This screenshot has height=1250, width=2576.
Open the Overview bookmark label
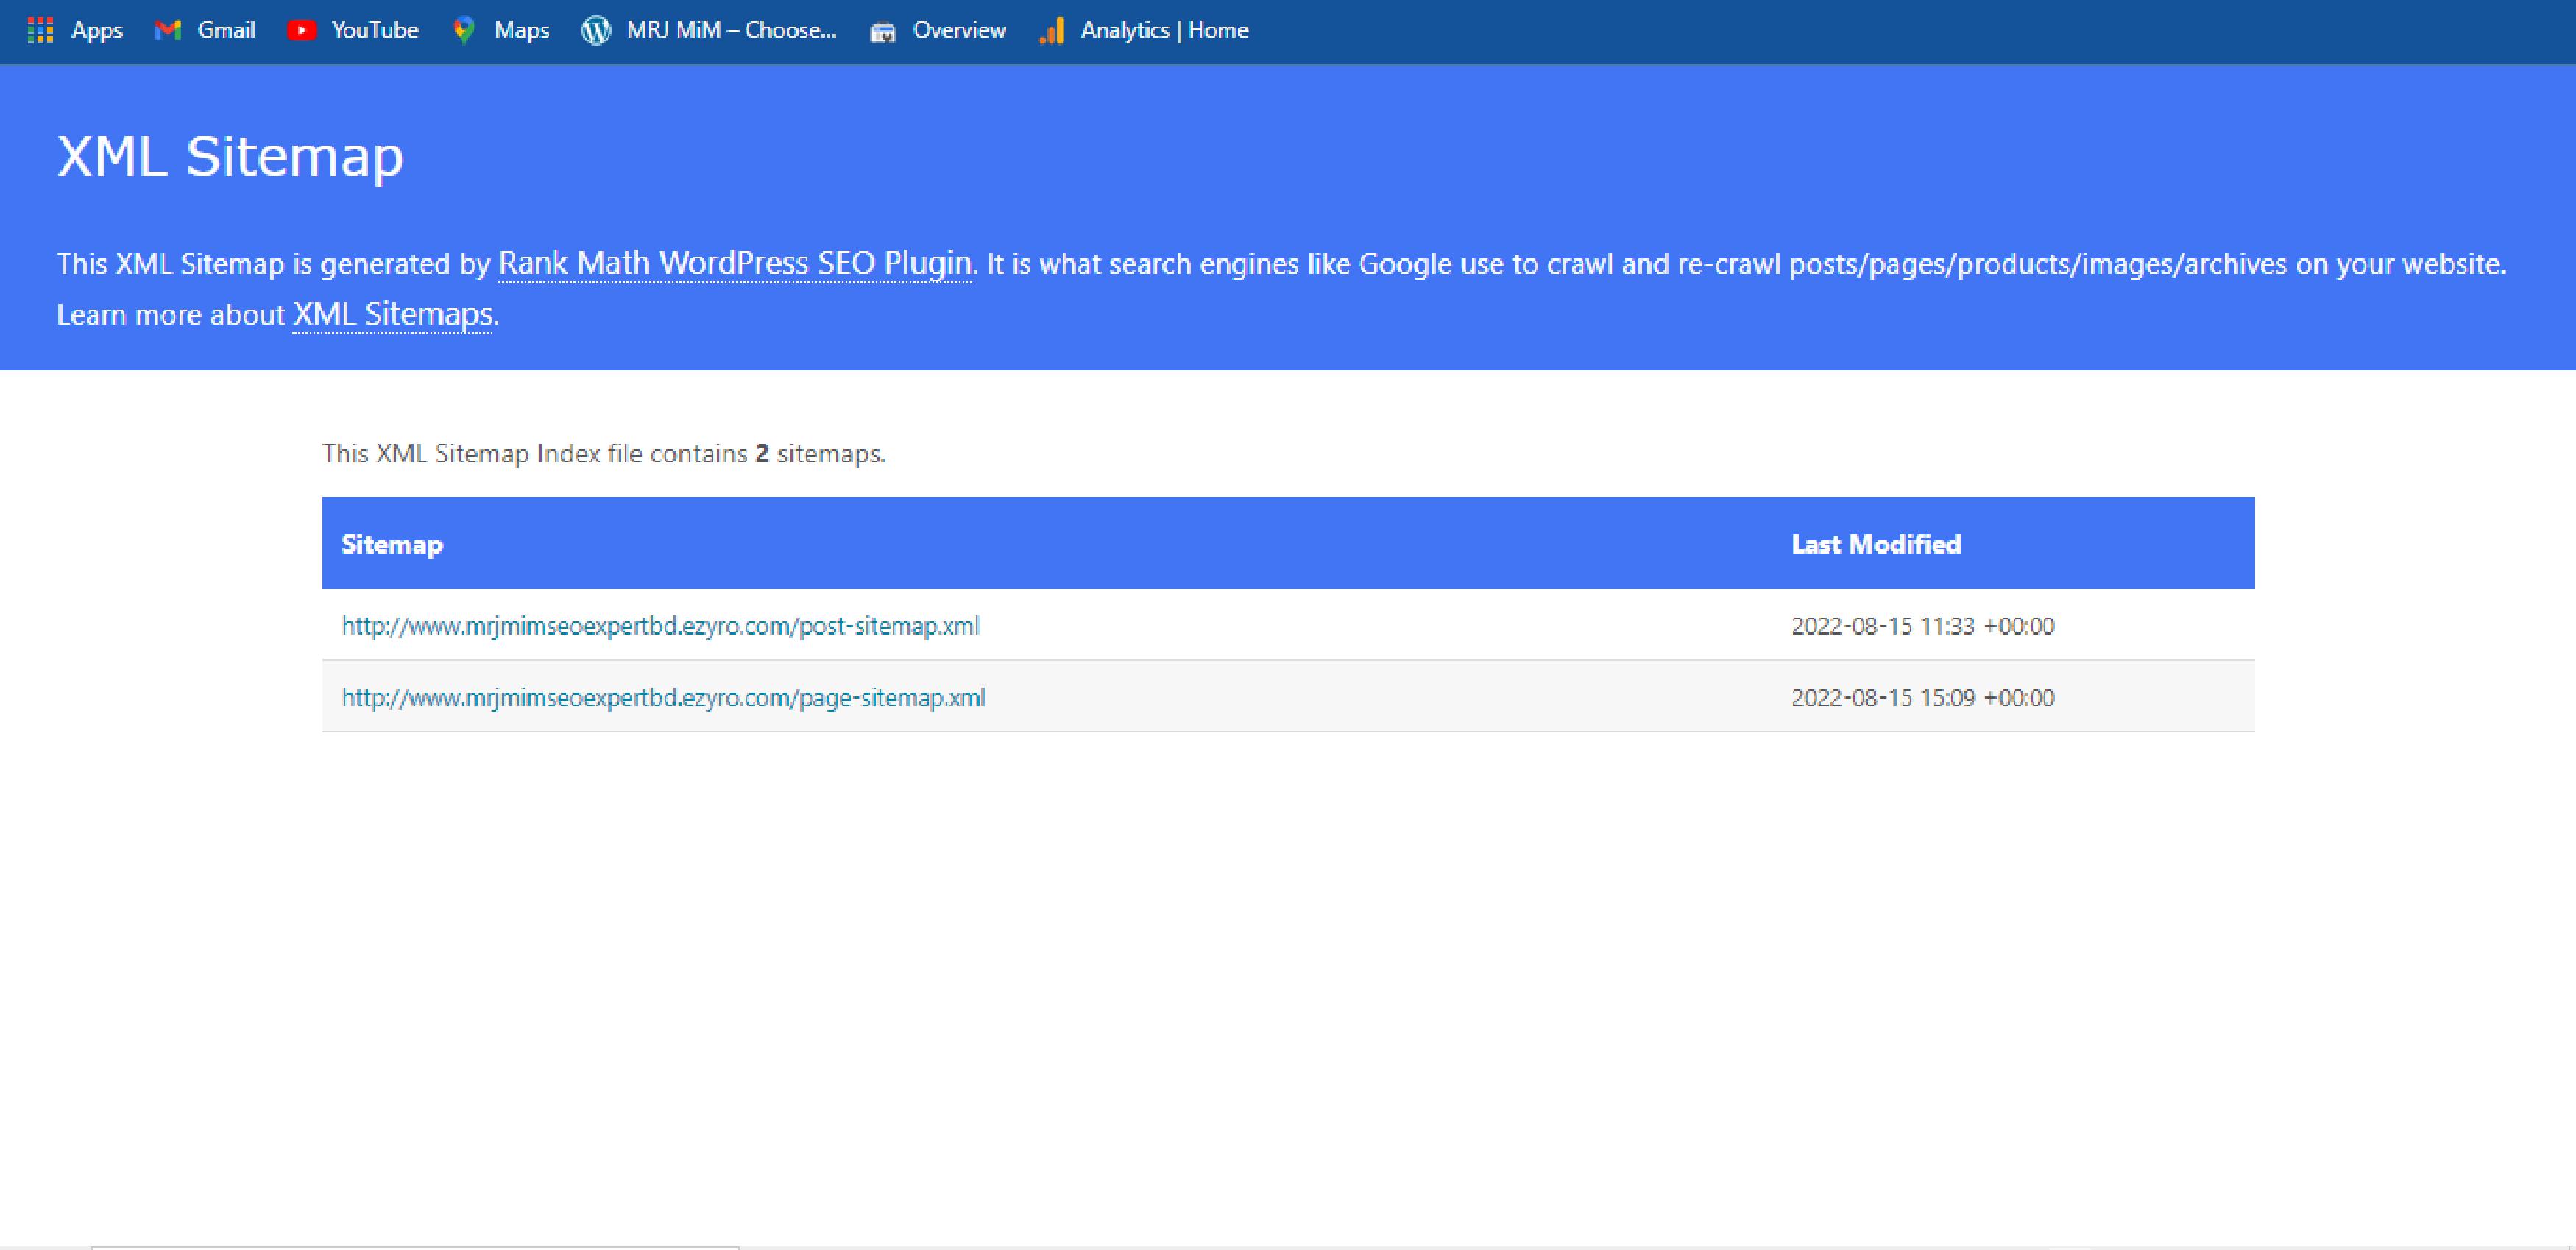coord(958,31)
